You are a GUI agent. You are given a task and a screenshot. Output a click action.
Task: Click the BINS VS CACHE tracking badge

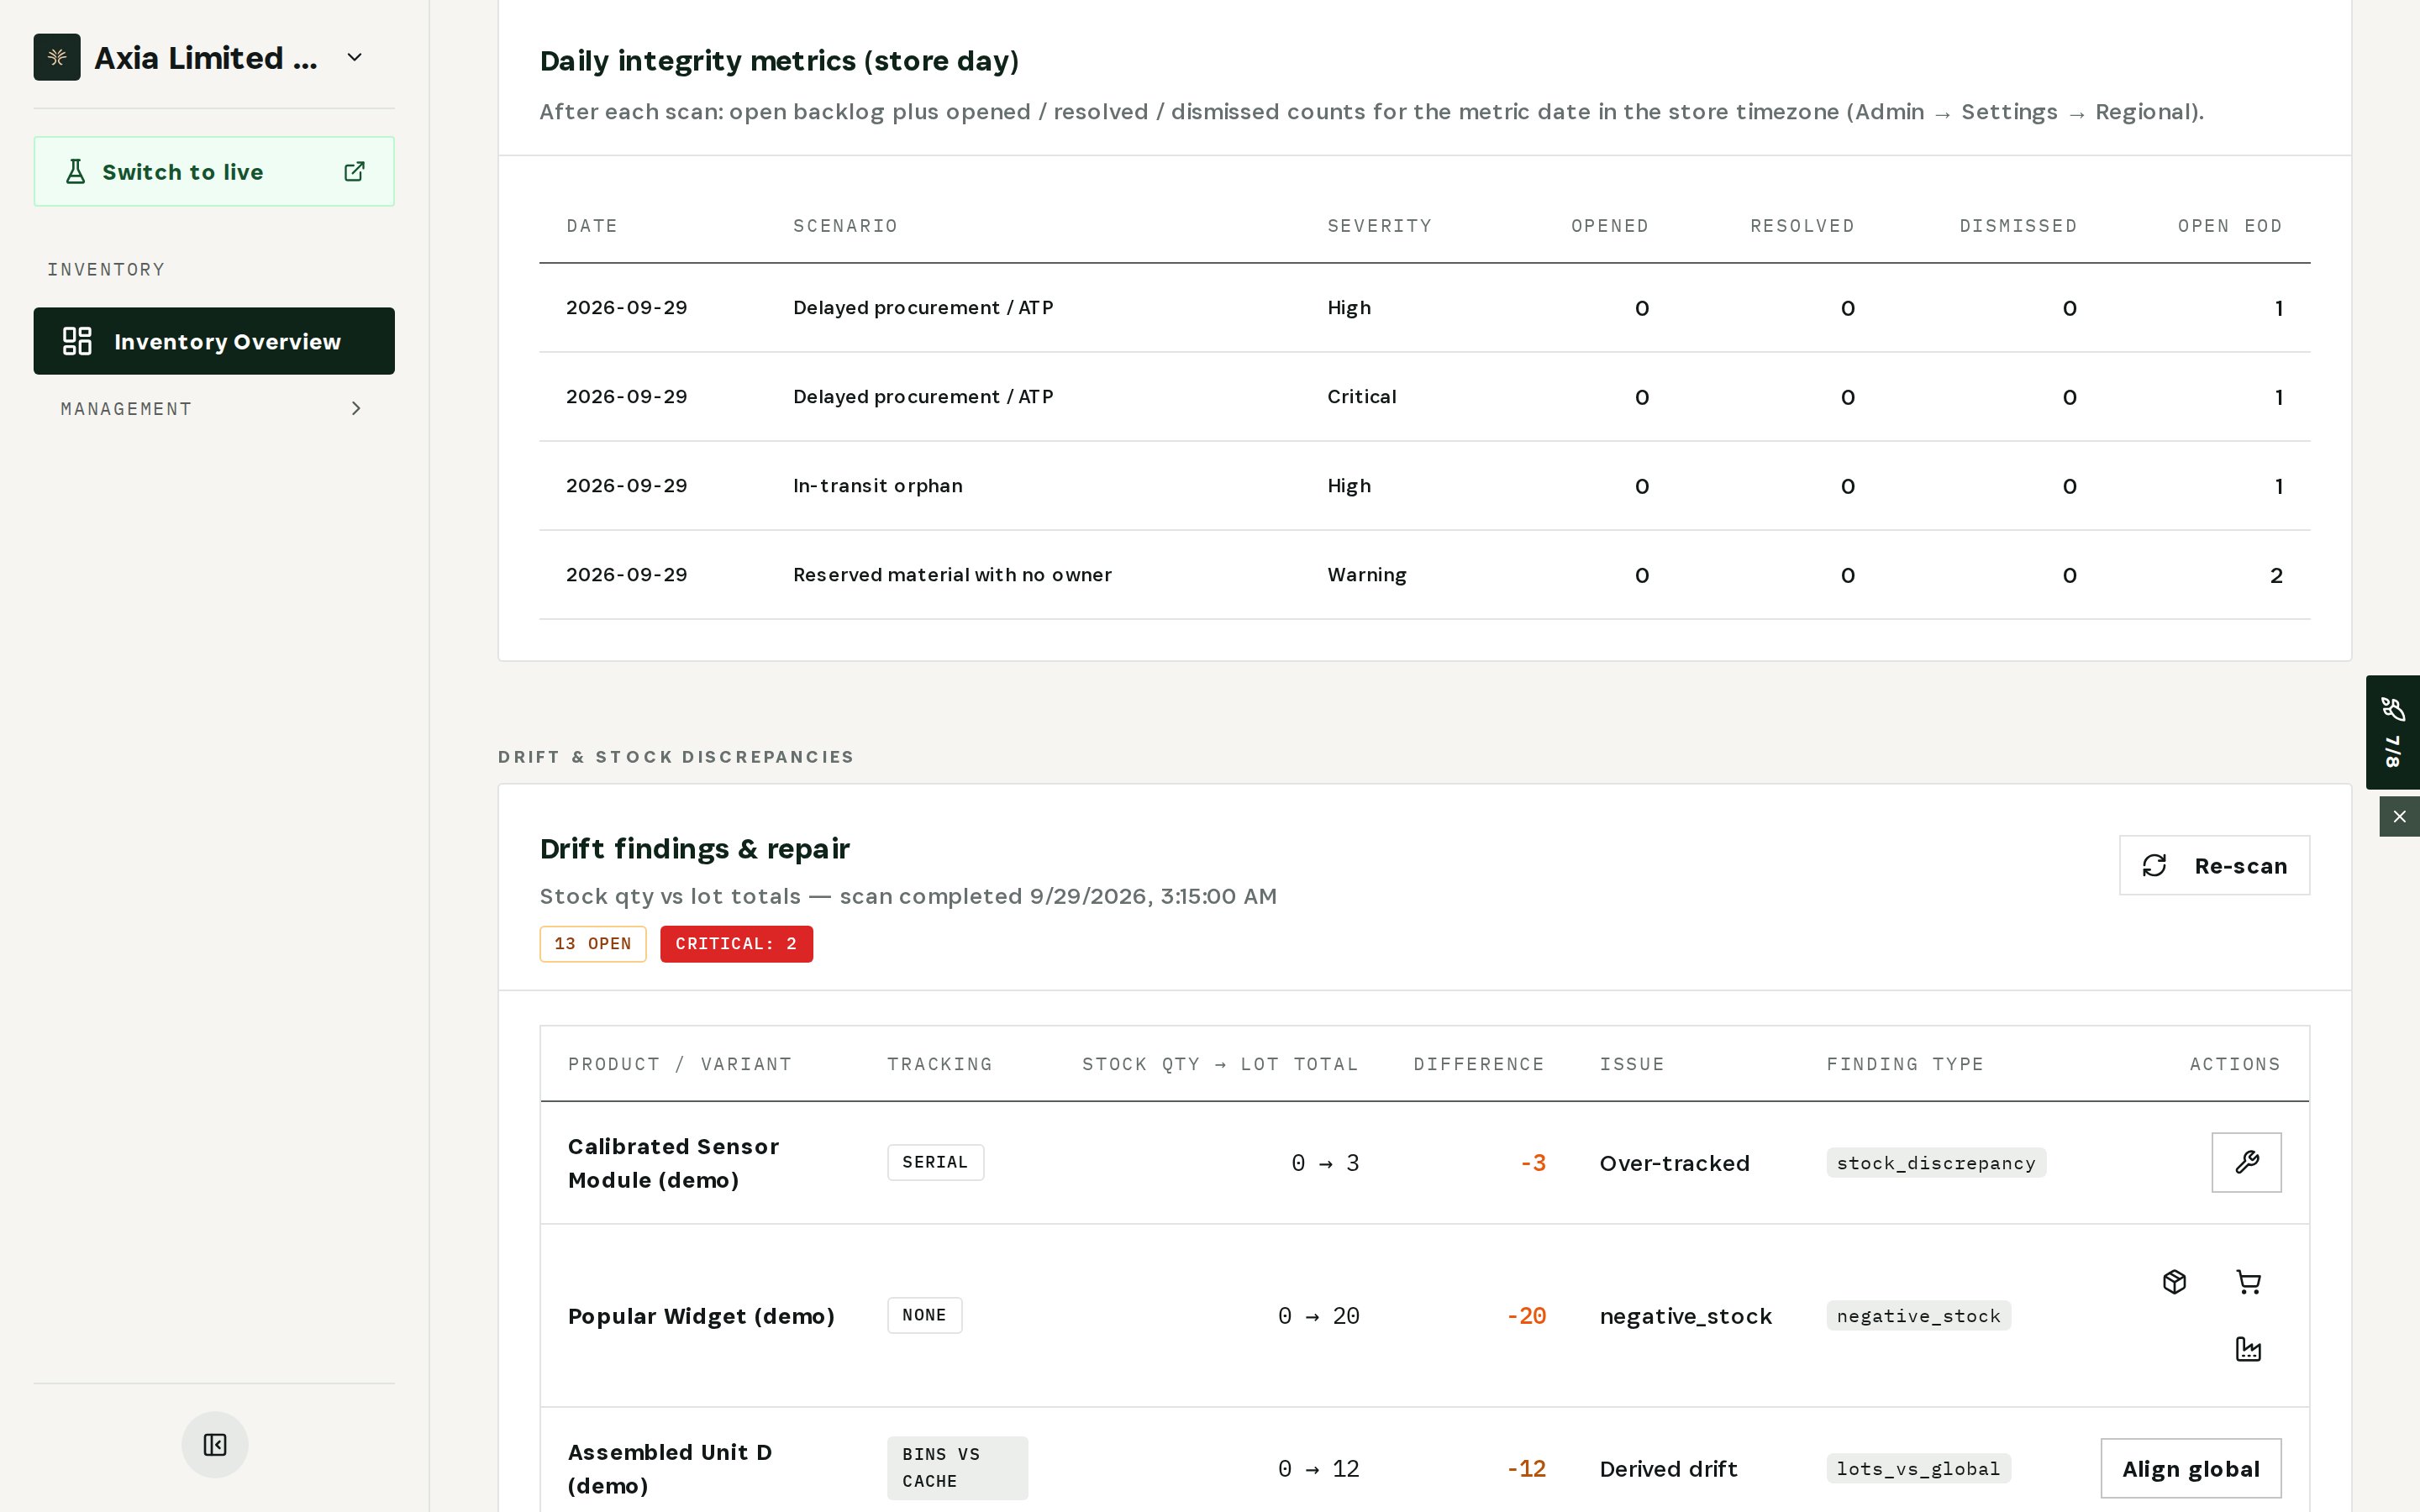pyautogui.click(x=957, y=1468)
